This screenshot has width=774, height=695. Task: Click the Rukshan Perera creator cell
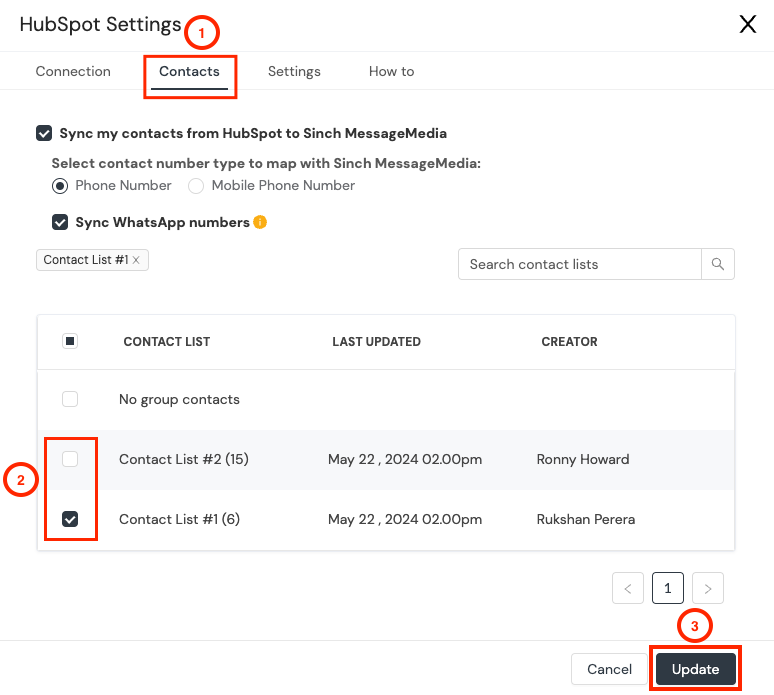586,519
